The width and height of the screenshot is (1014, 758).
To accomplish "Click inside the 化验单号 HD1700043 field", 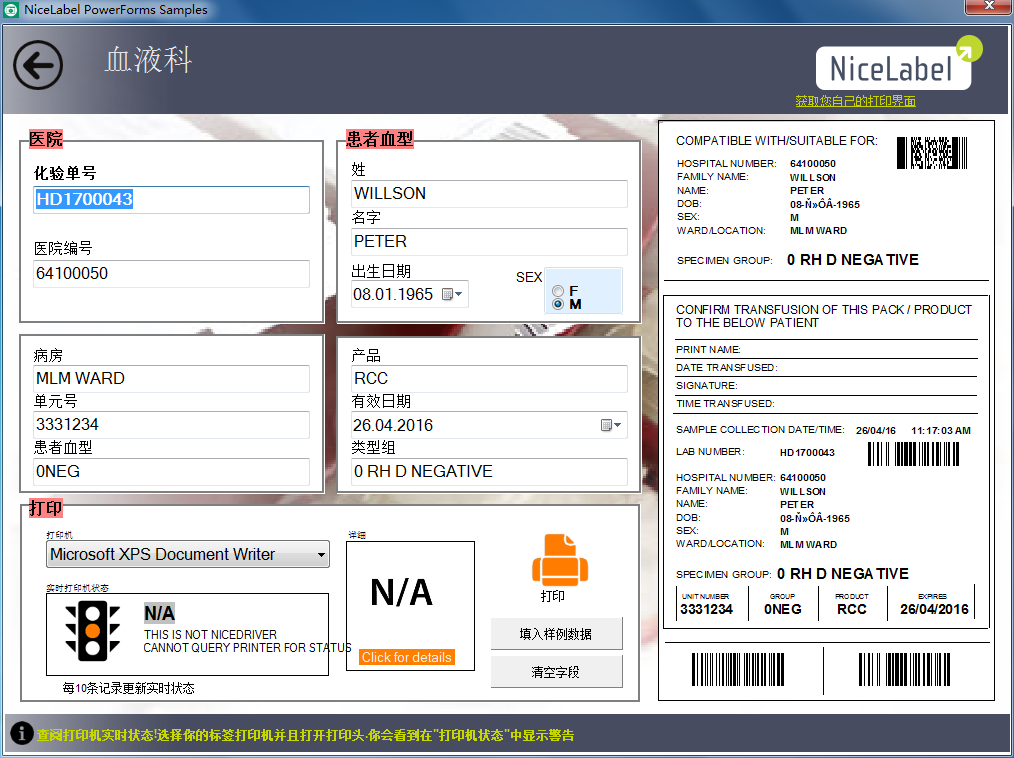I will 170,200.
